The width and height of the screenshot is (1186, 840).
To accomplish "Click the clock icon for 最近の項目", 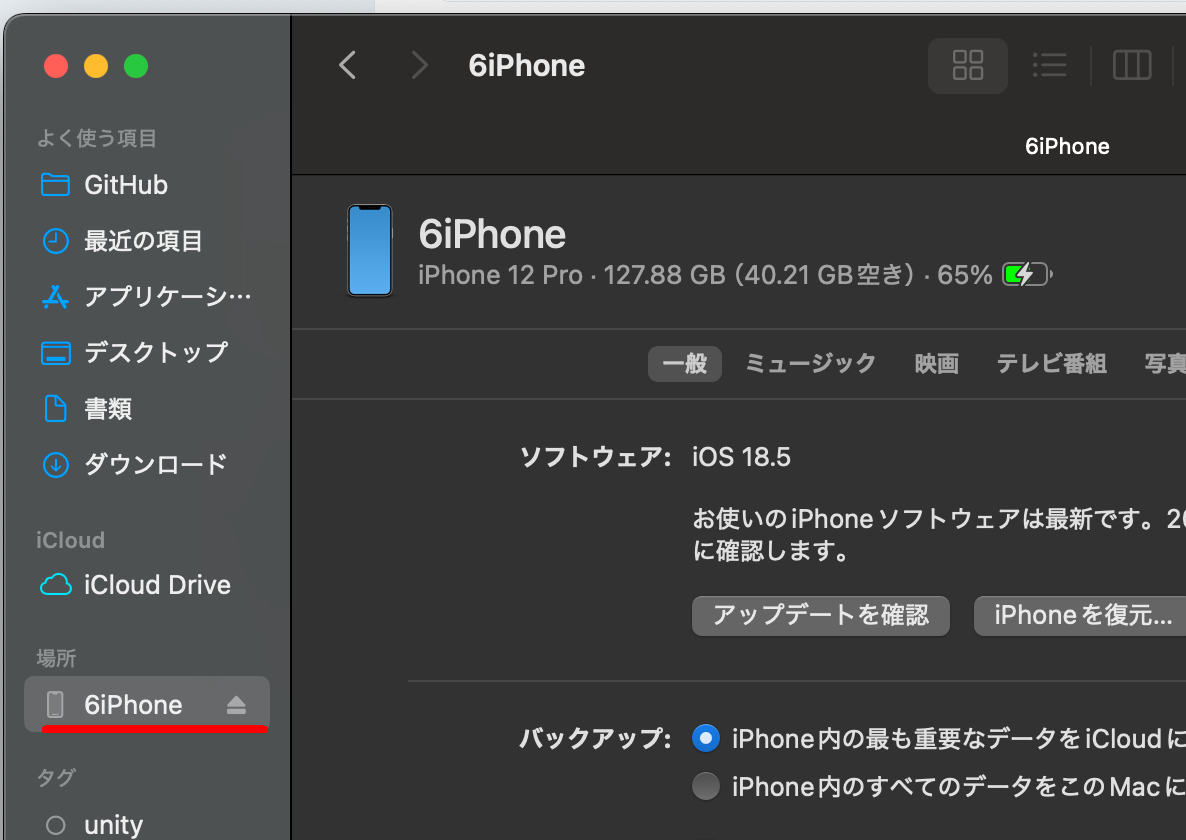I will [x=55, y=241].
